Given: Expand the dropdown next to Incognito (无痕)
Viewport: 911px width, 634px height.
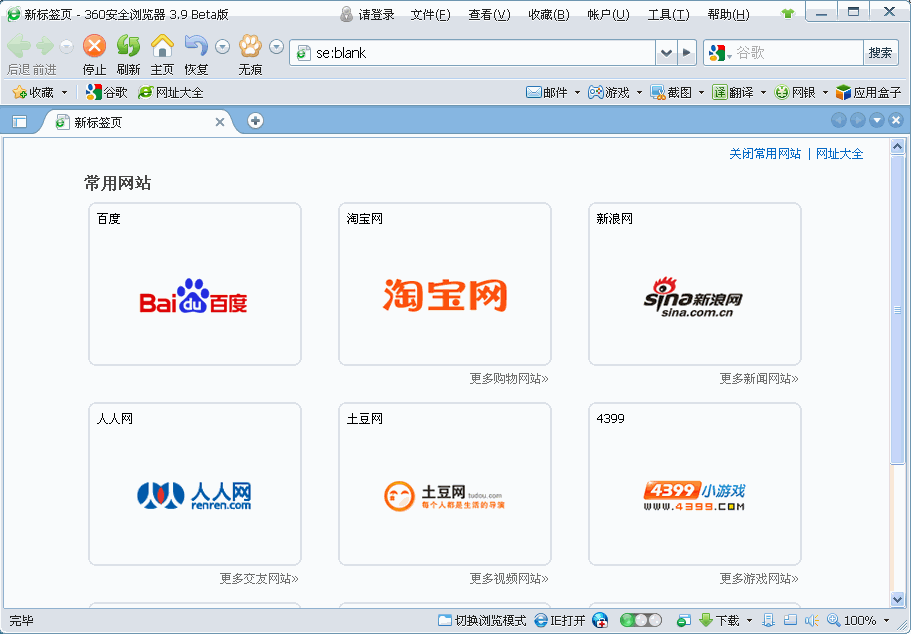Looking at the screenshot, I should click(x=277, y=46).
